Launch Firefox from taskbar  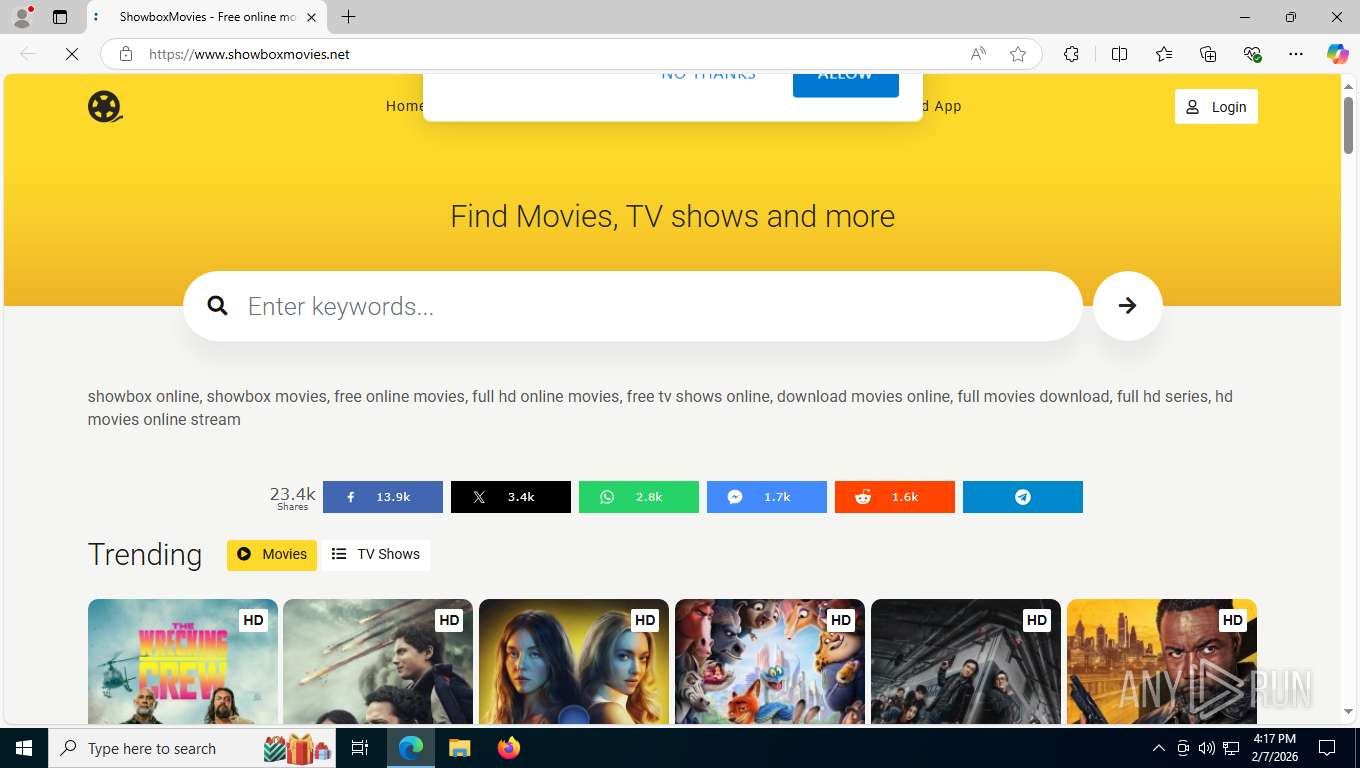[509, 748]
